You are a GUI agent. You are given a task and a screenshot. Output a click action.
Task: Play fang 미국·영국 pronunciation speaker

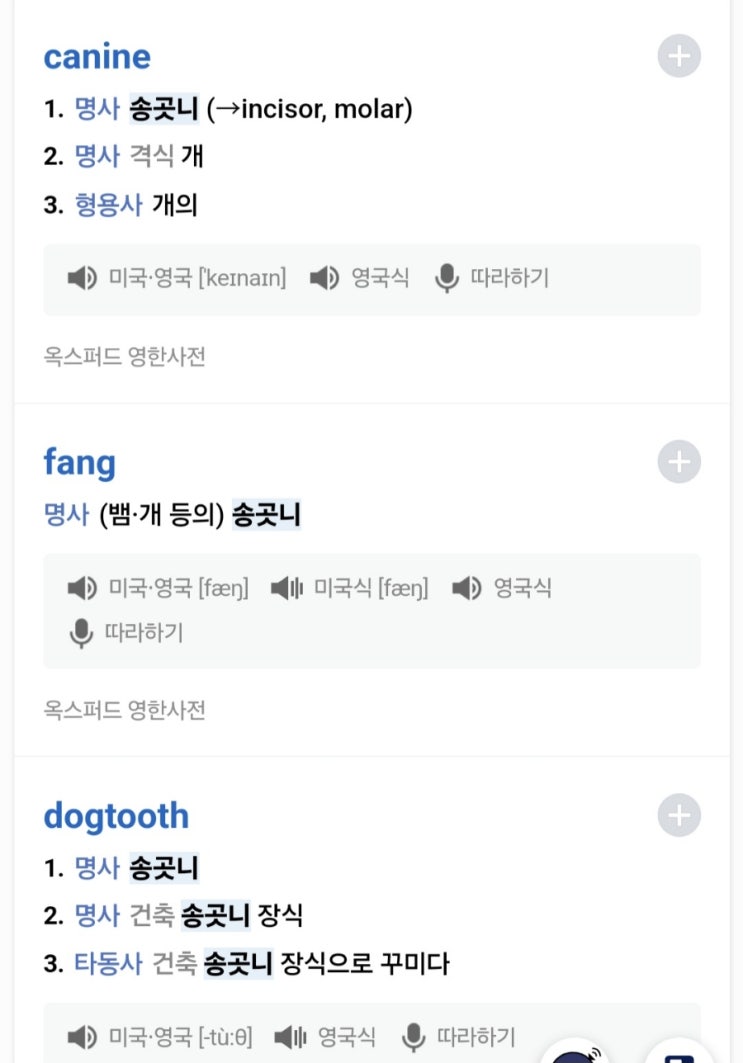point(82,588)
